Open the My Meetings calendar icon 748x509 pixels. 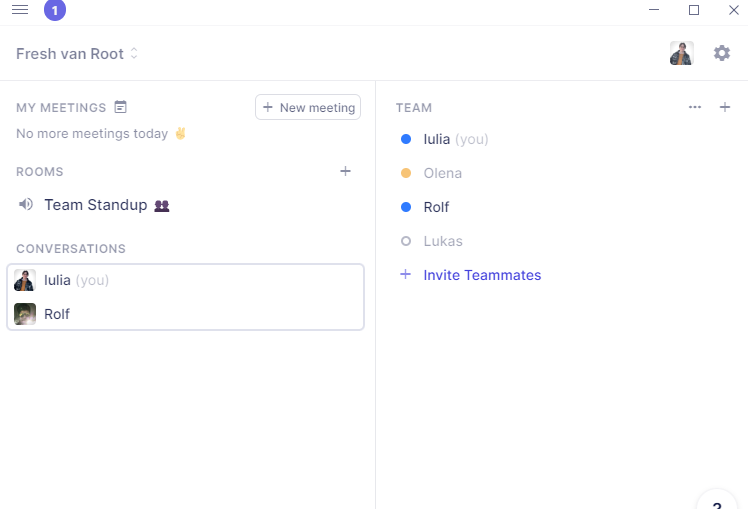121,107
